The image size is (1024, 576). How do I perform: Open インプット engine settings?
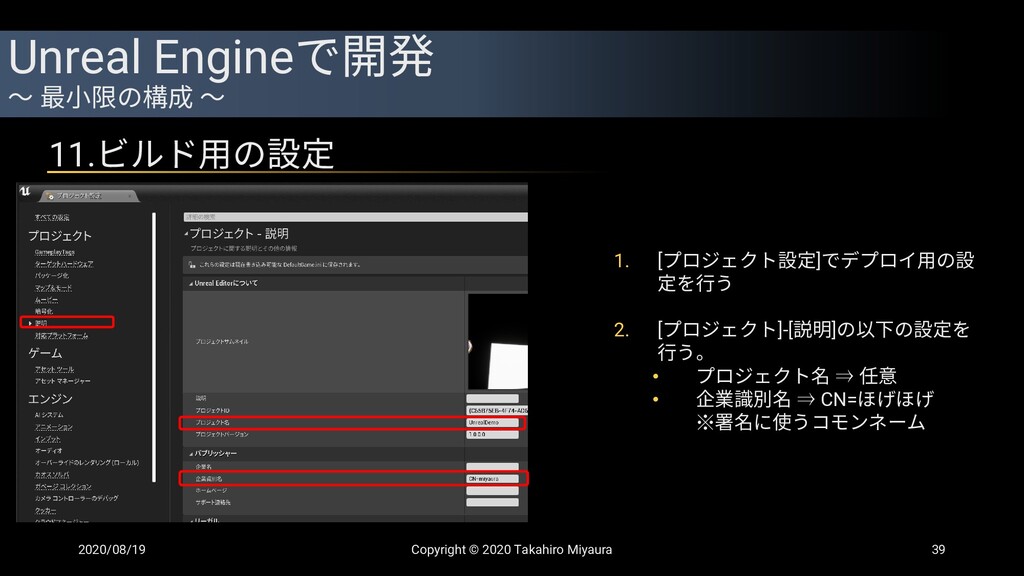pos(47,439)
